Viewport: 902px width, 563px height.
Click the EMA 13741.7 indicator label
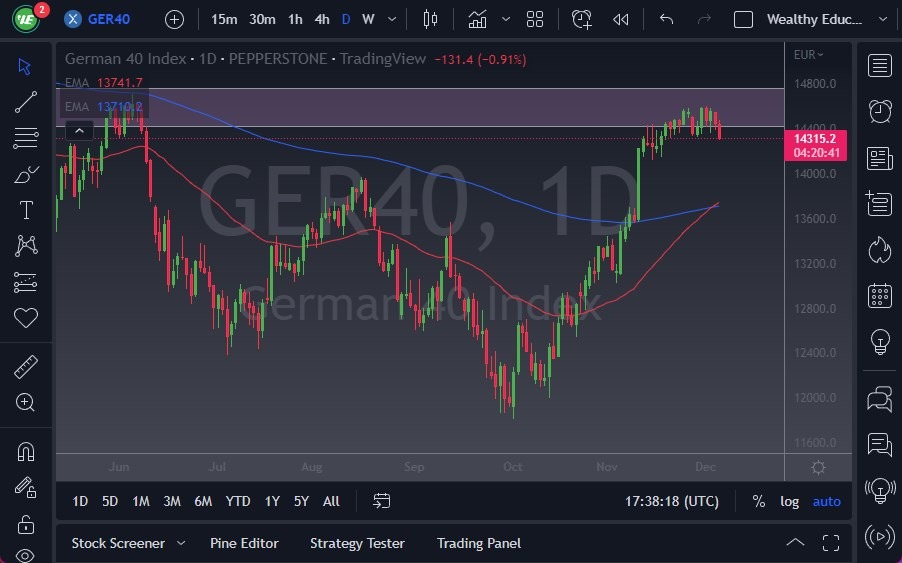pos(104,82)
